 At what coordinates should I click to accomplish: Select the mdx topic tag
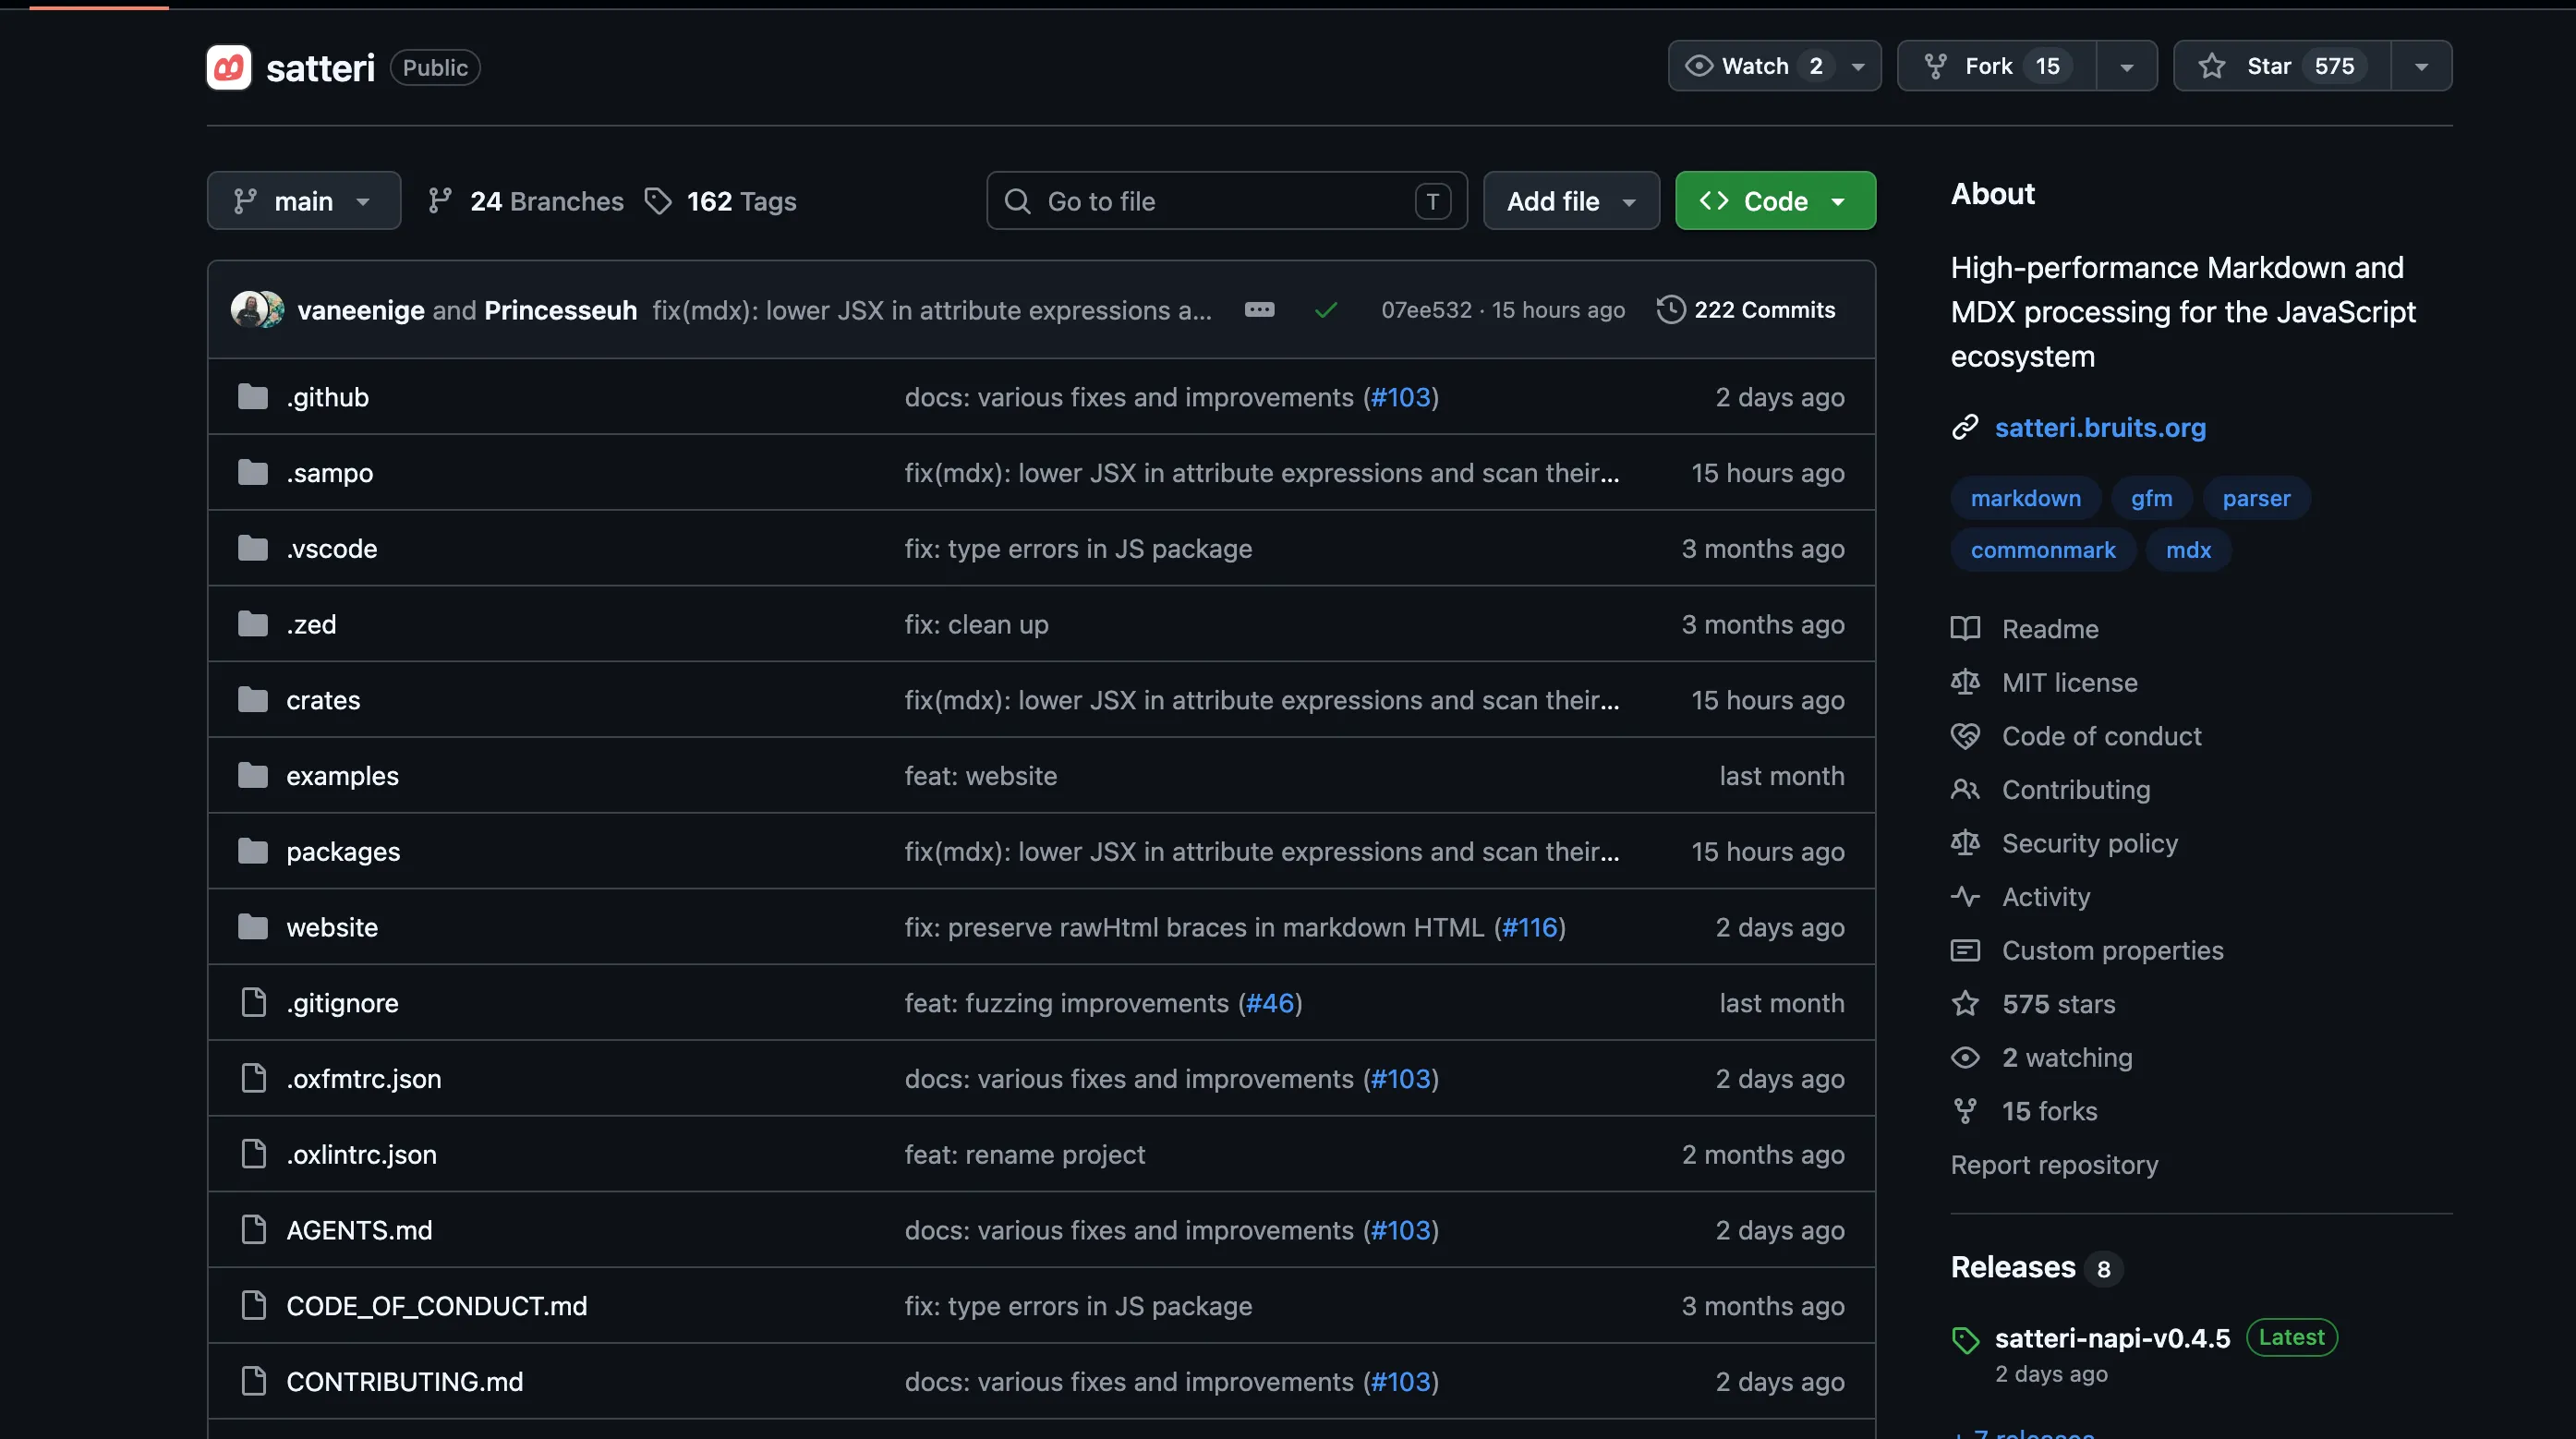(2189, 549)
